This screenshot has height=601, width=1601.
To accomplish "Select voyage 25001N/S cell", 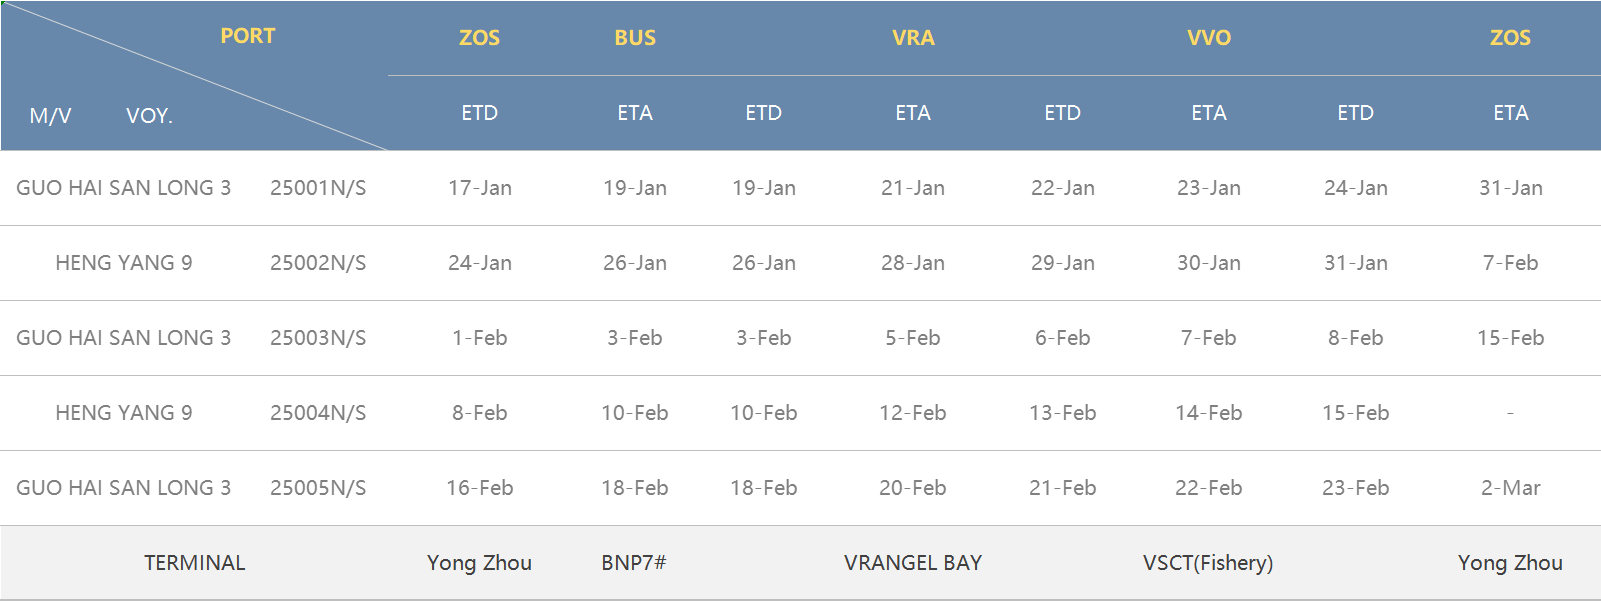I will [x=318, y=188].
